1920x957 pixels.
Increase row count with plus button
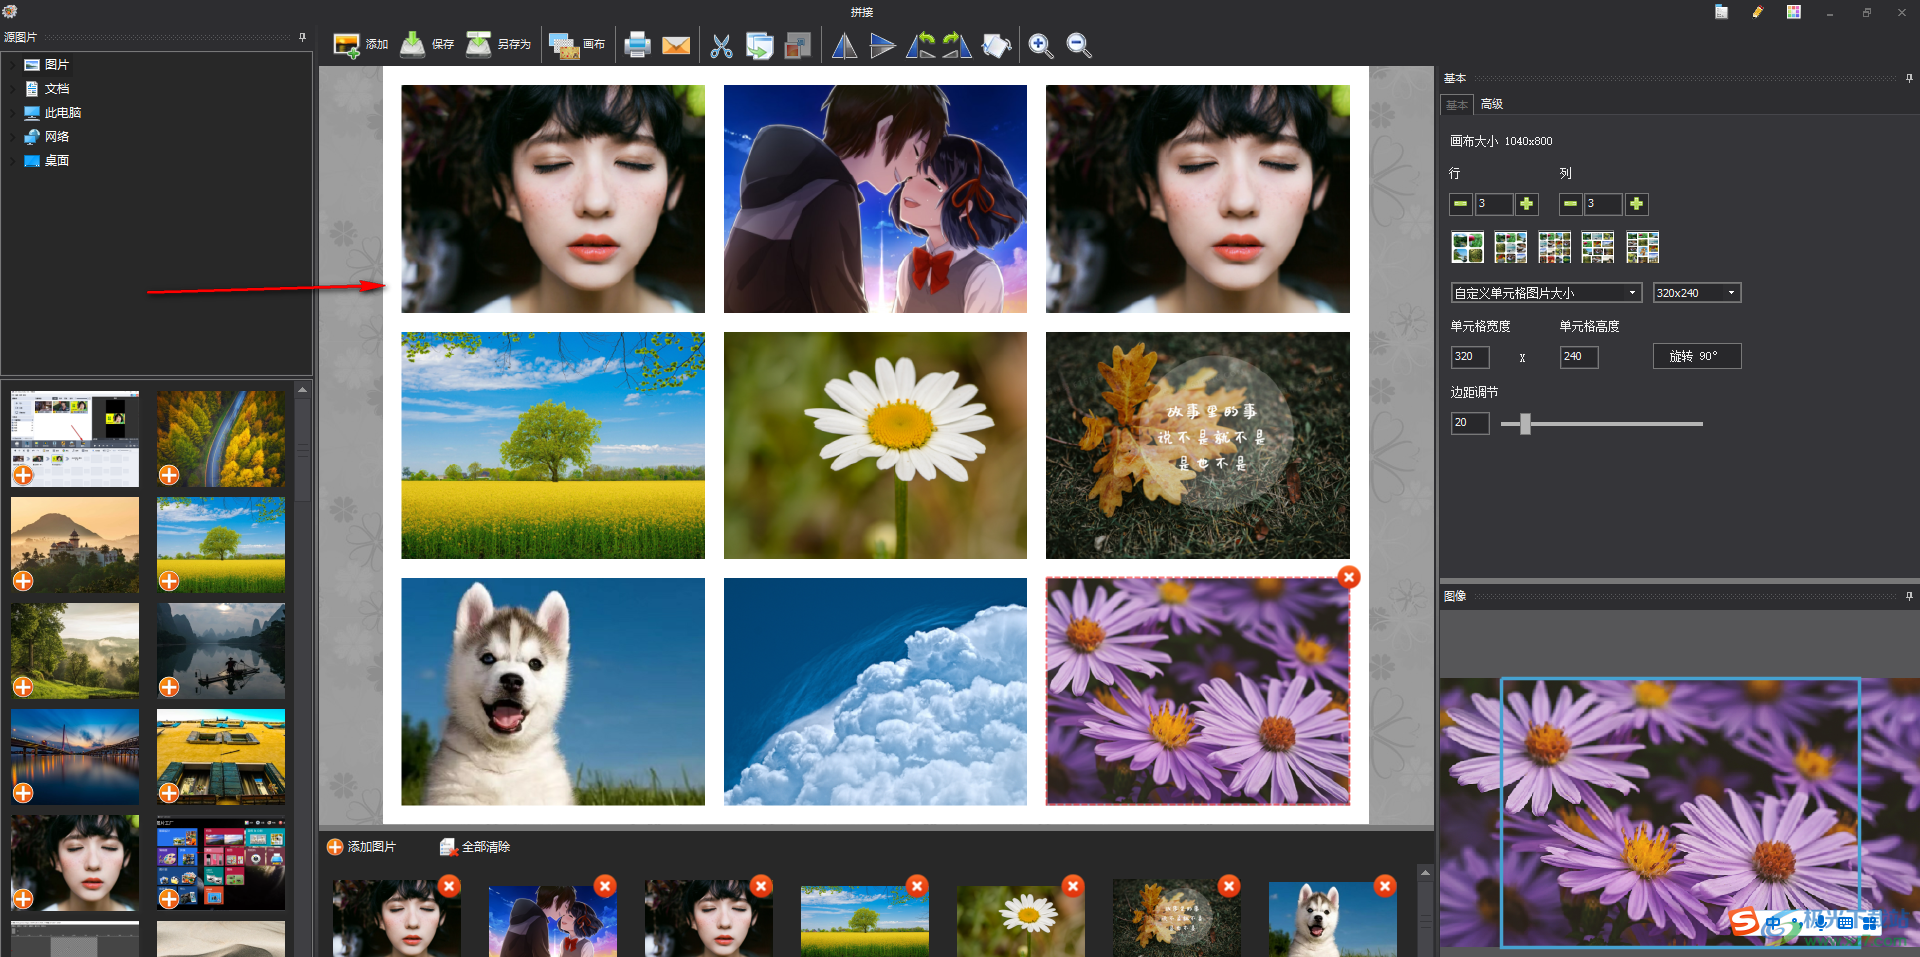(1527, 204)
